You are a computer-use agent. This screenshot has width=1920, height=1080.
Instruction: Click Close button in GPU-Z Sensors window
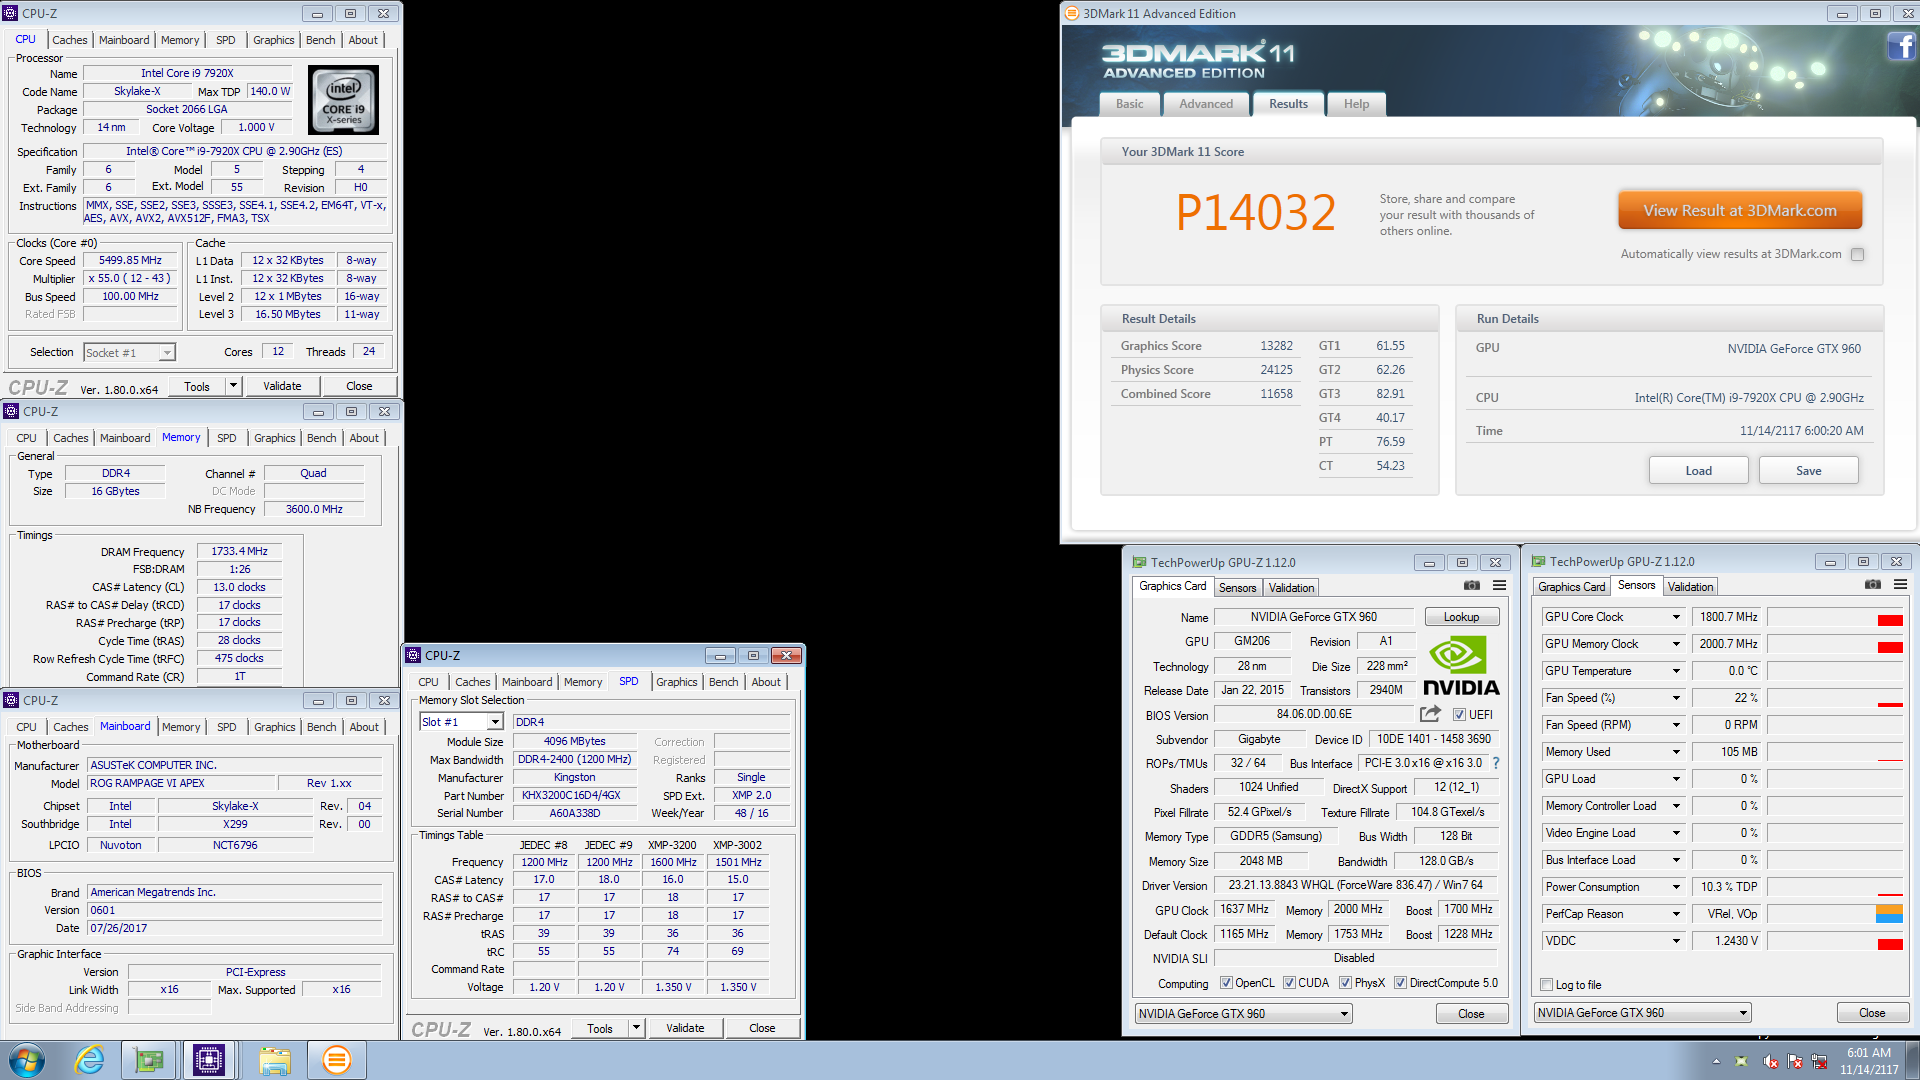[x=1872, y=1013]
